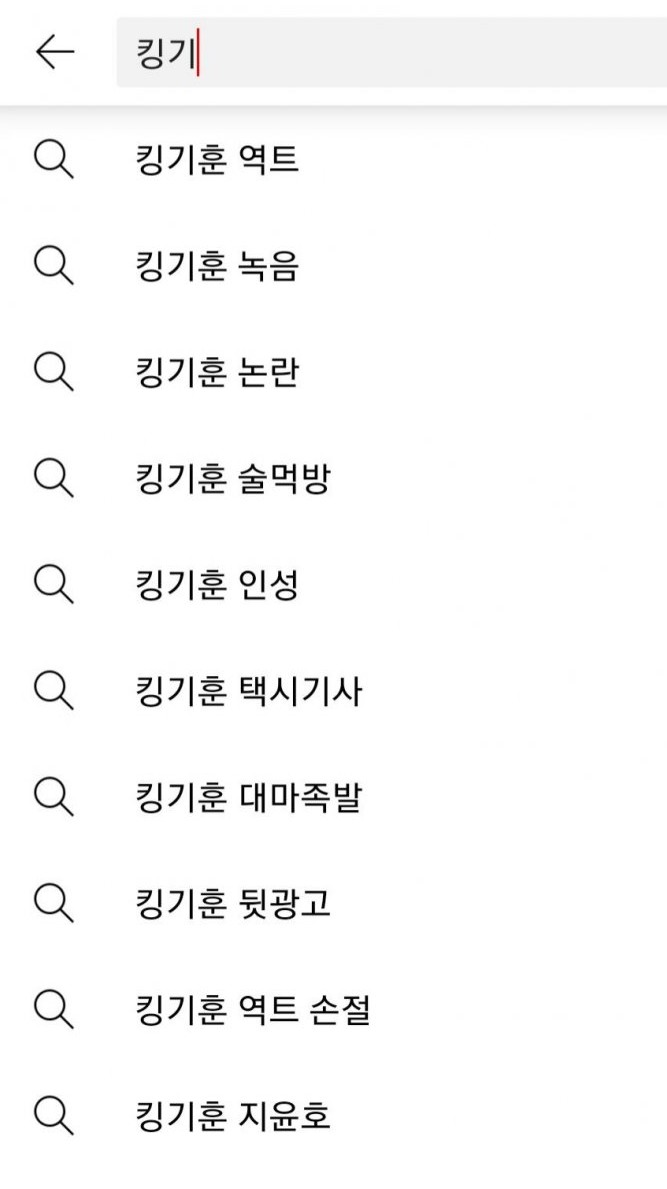Tap search icon beside 킹기훈 택시기사

pyautogui.click(x=54, y=691)
